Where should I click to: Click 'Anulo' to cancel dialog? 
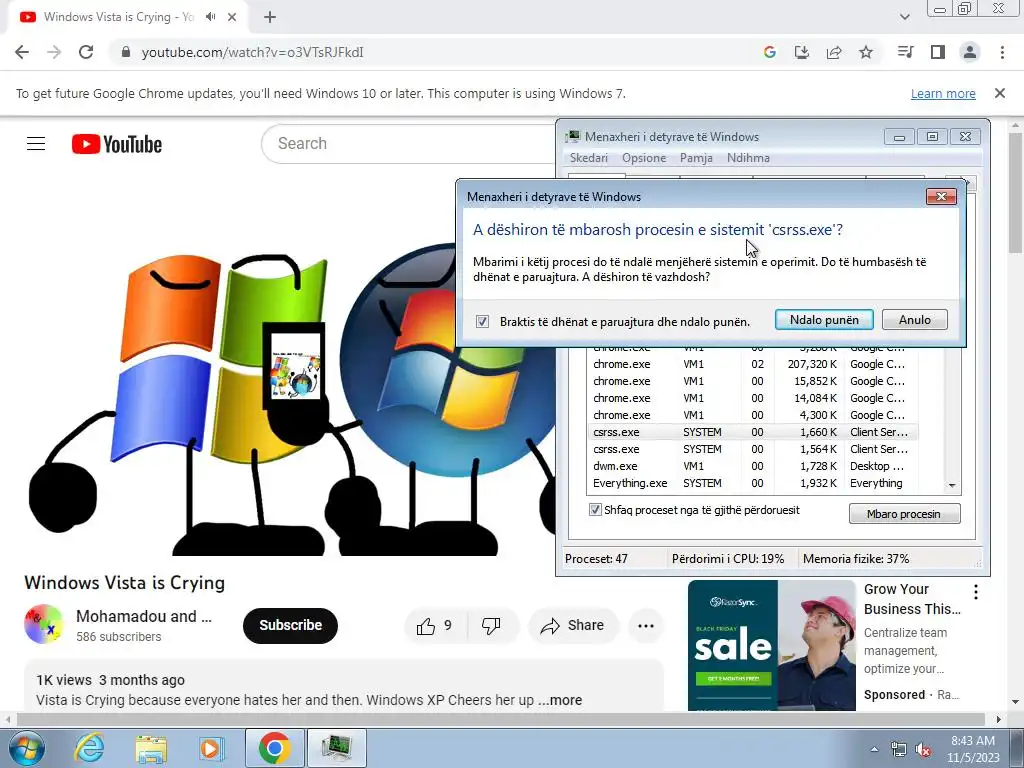tap(914, 320)
